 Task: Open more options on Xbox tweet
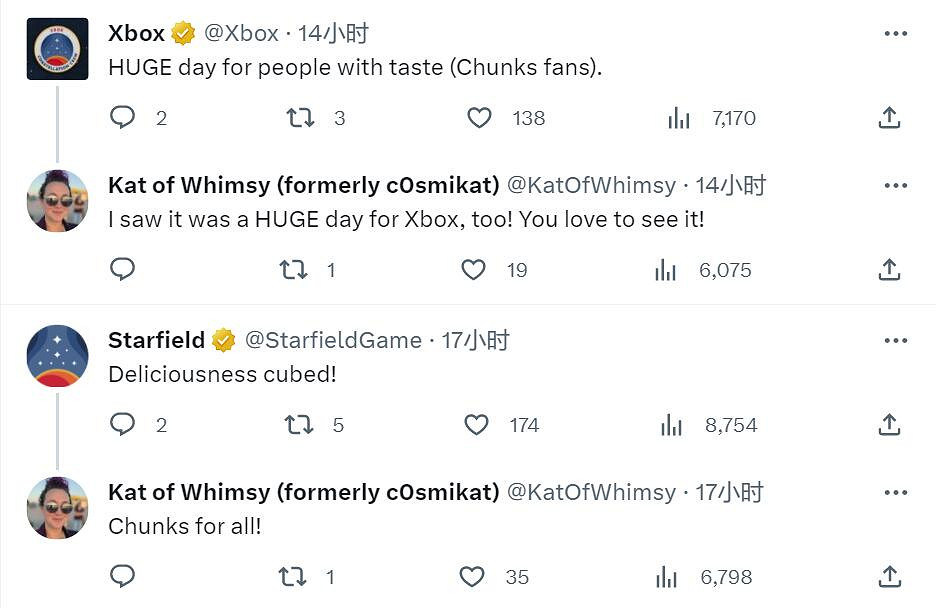pos(895,33)
